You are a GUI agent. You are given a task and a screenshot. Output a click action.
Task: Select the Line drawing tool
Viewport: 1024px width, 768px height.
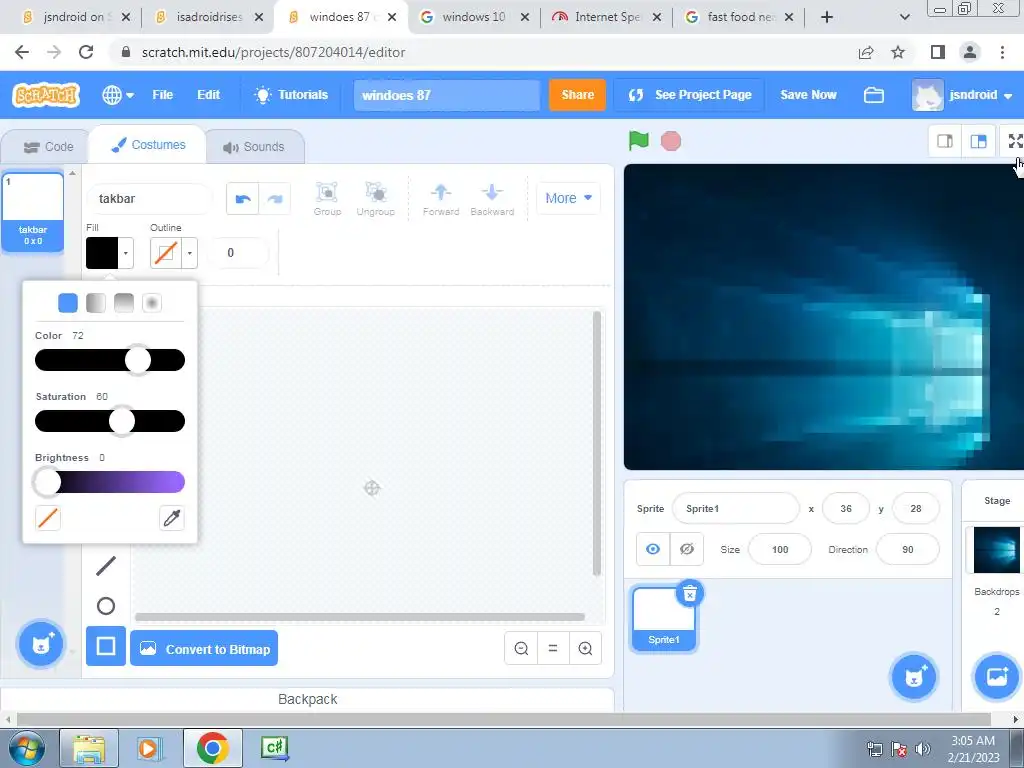click(x=106, y=566)
